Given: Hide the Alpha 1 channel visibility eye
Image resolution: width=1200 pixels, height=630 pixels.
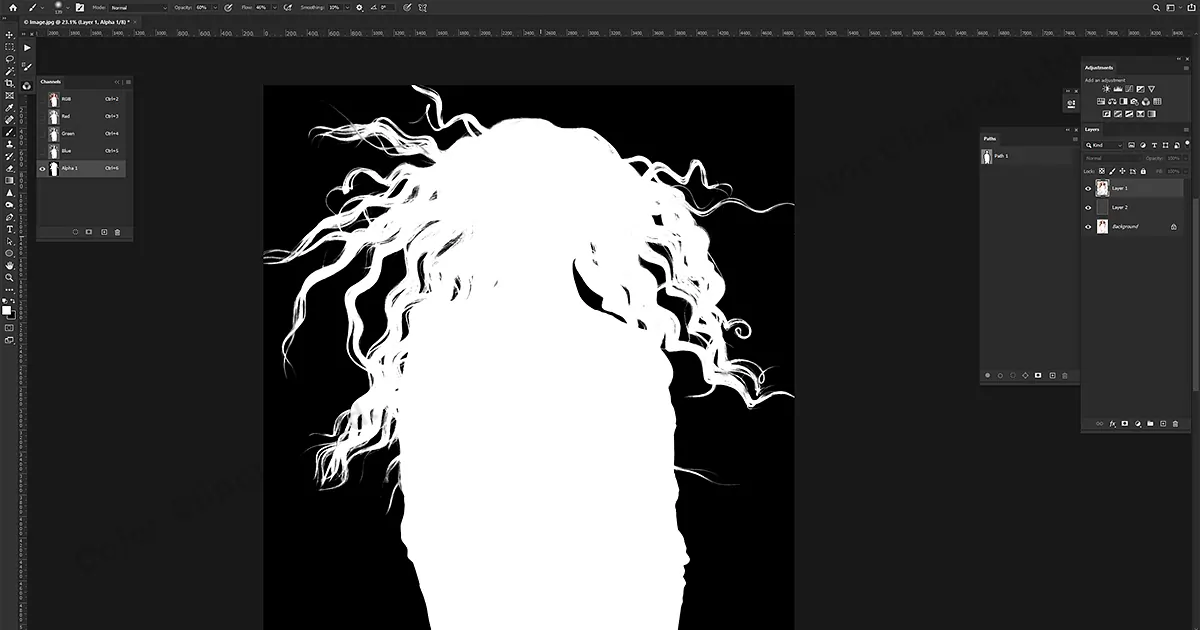Looking at the screenshot, I should 42,168.
